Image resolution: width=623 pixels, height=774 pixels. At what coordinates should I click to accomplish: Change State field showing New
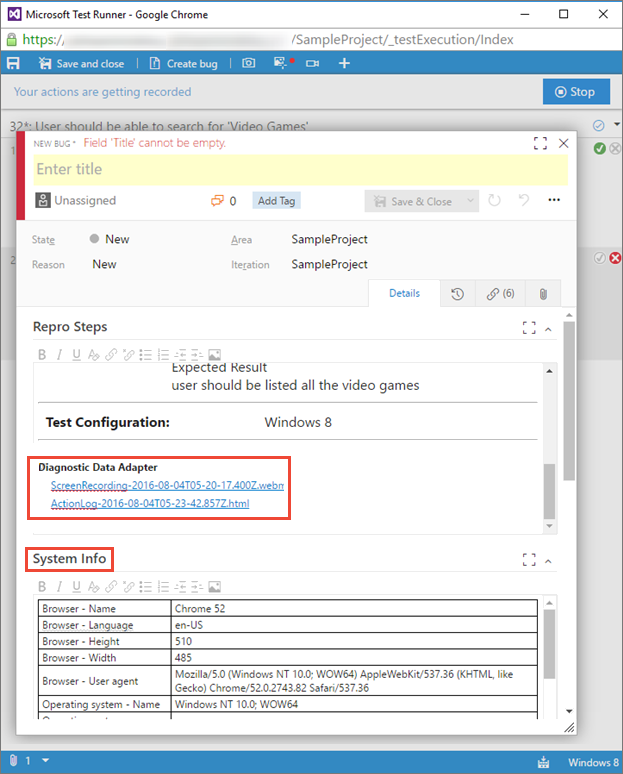pos(117,239)
